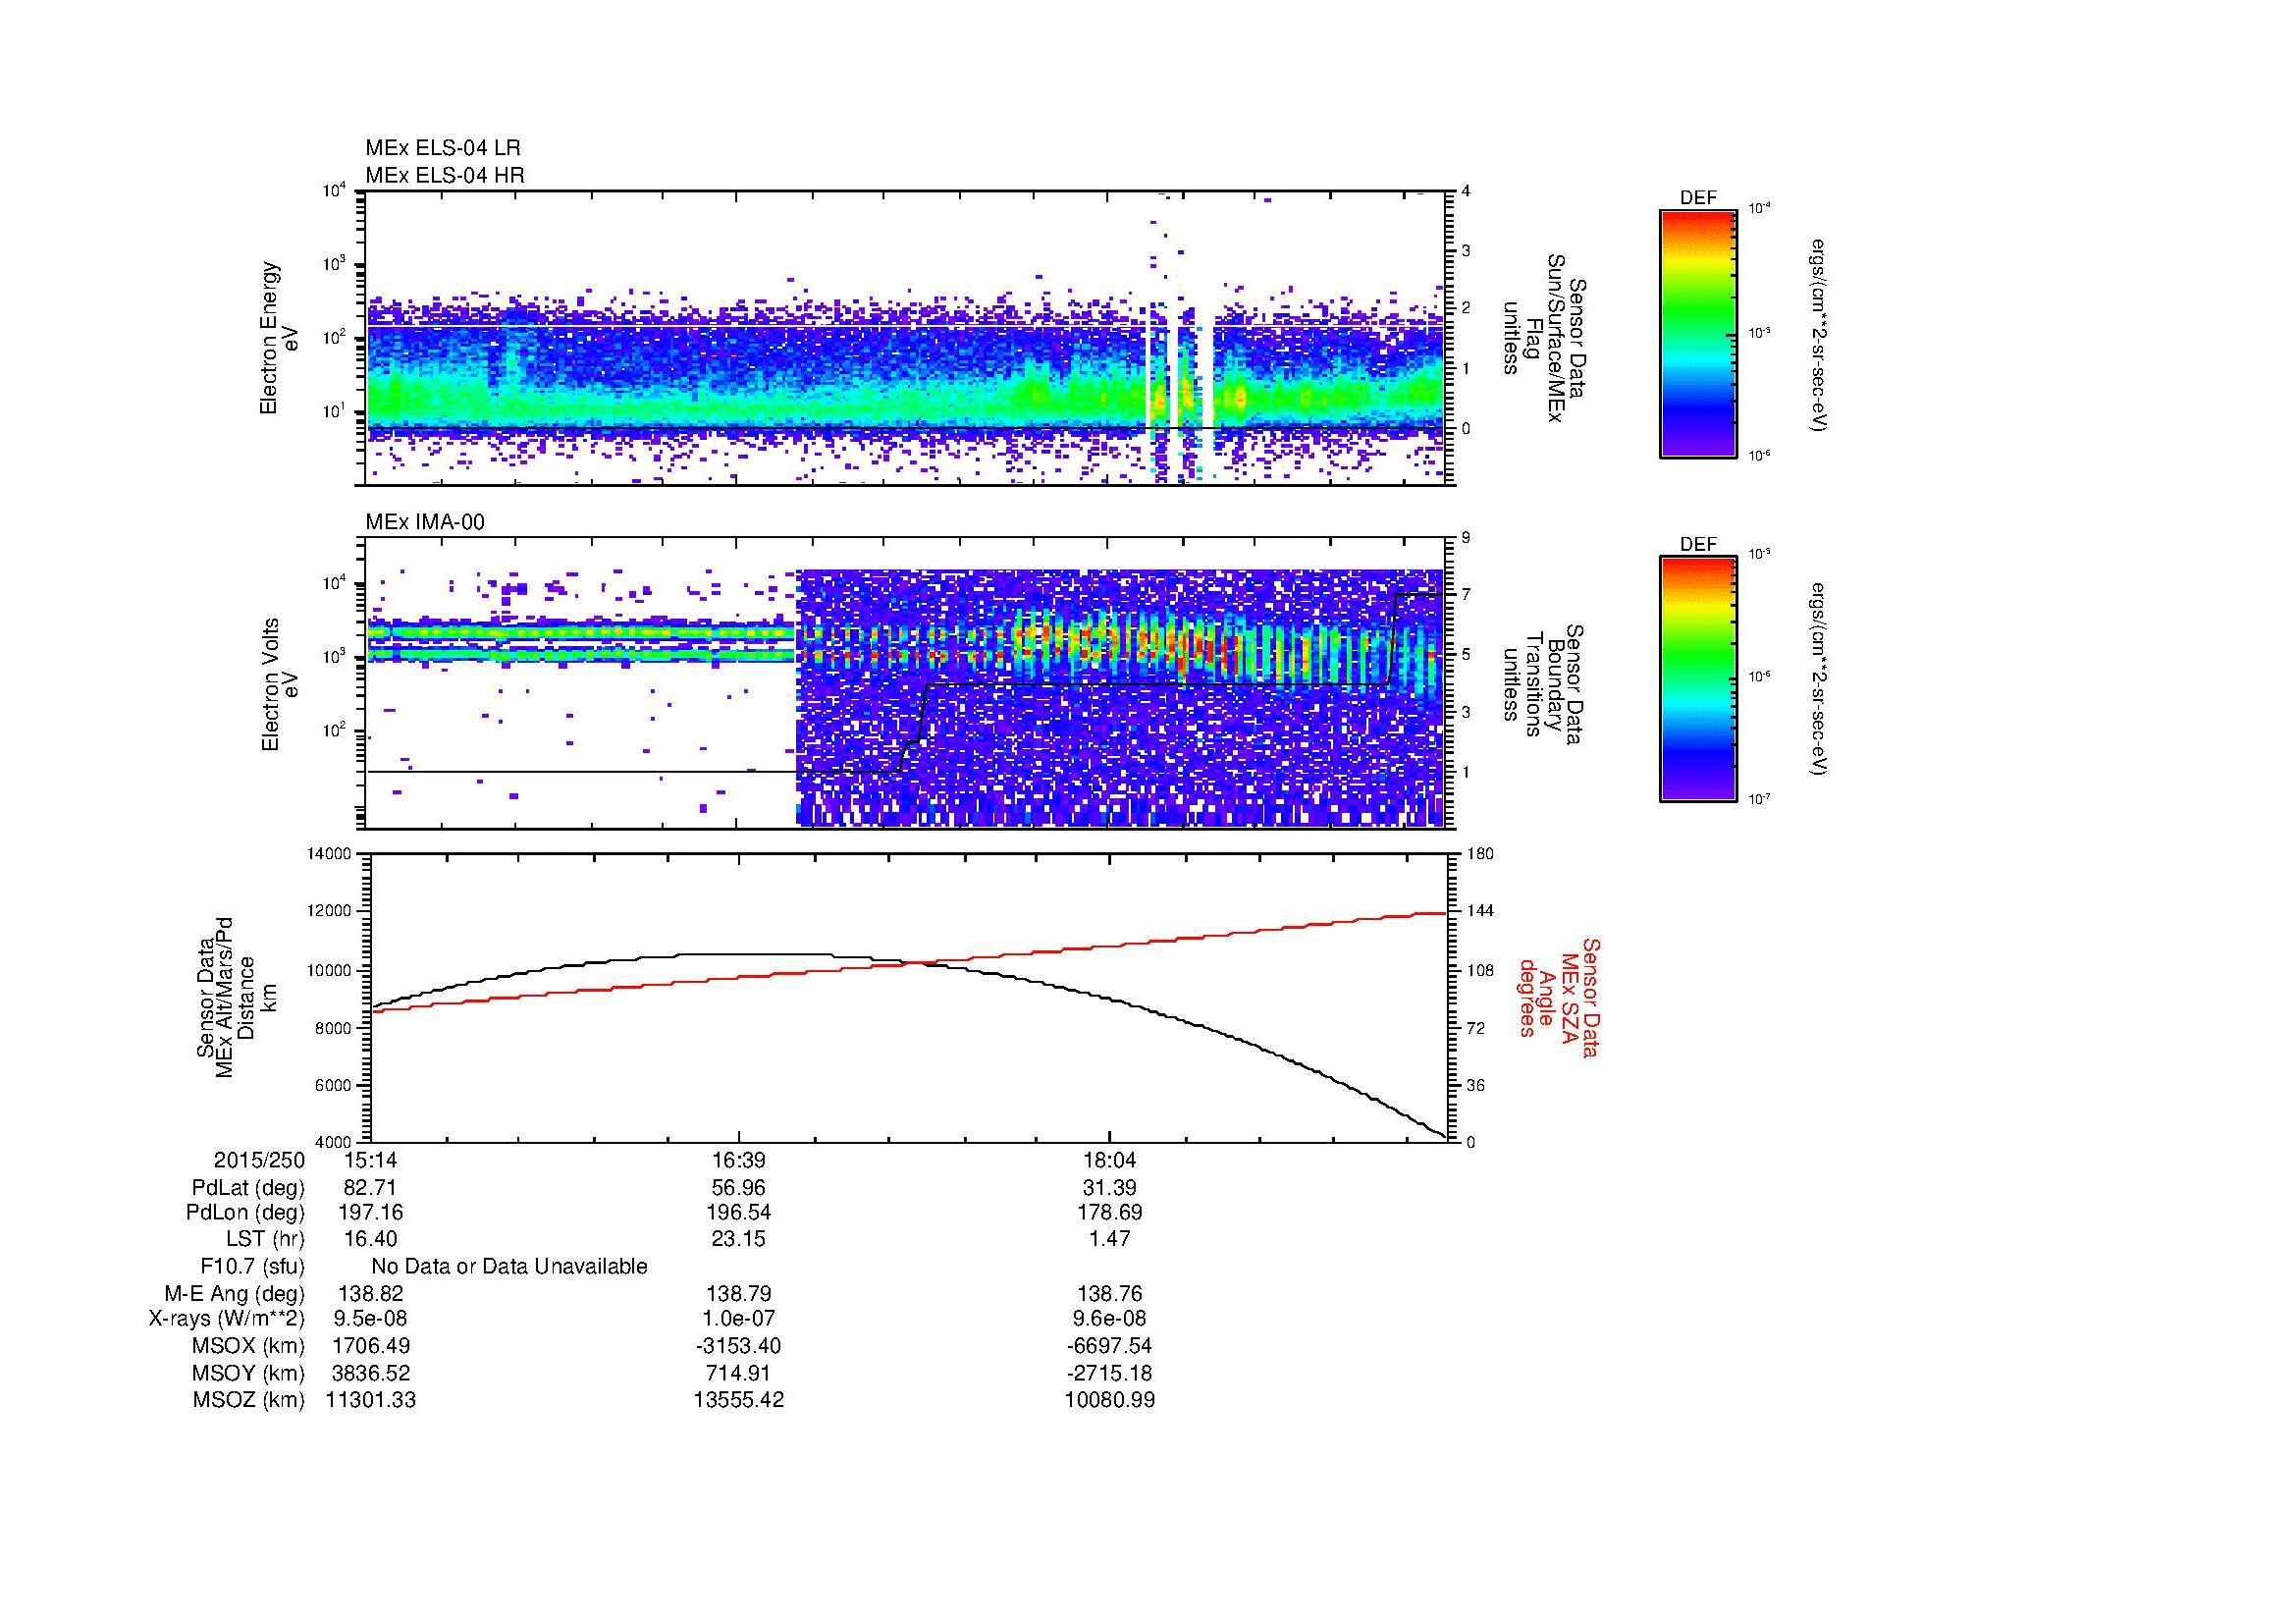Screen dimensions: 2296x1623
Task: Select the LST value 16.40
Action: [x=371, y=1238]
